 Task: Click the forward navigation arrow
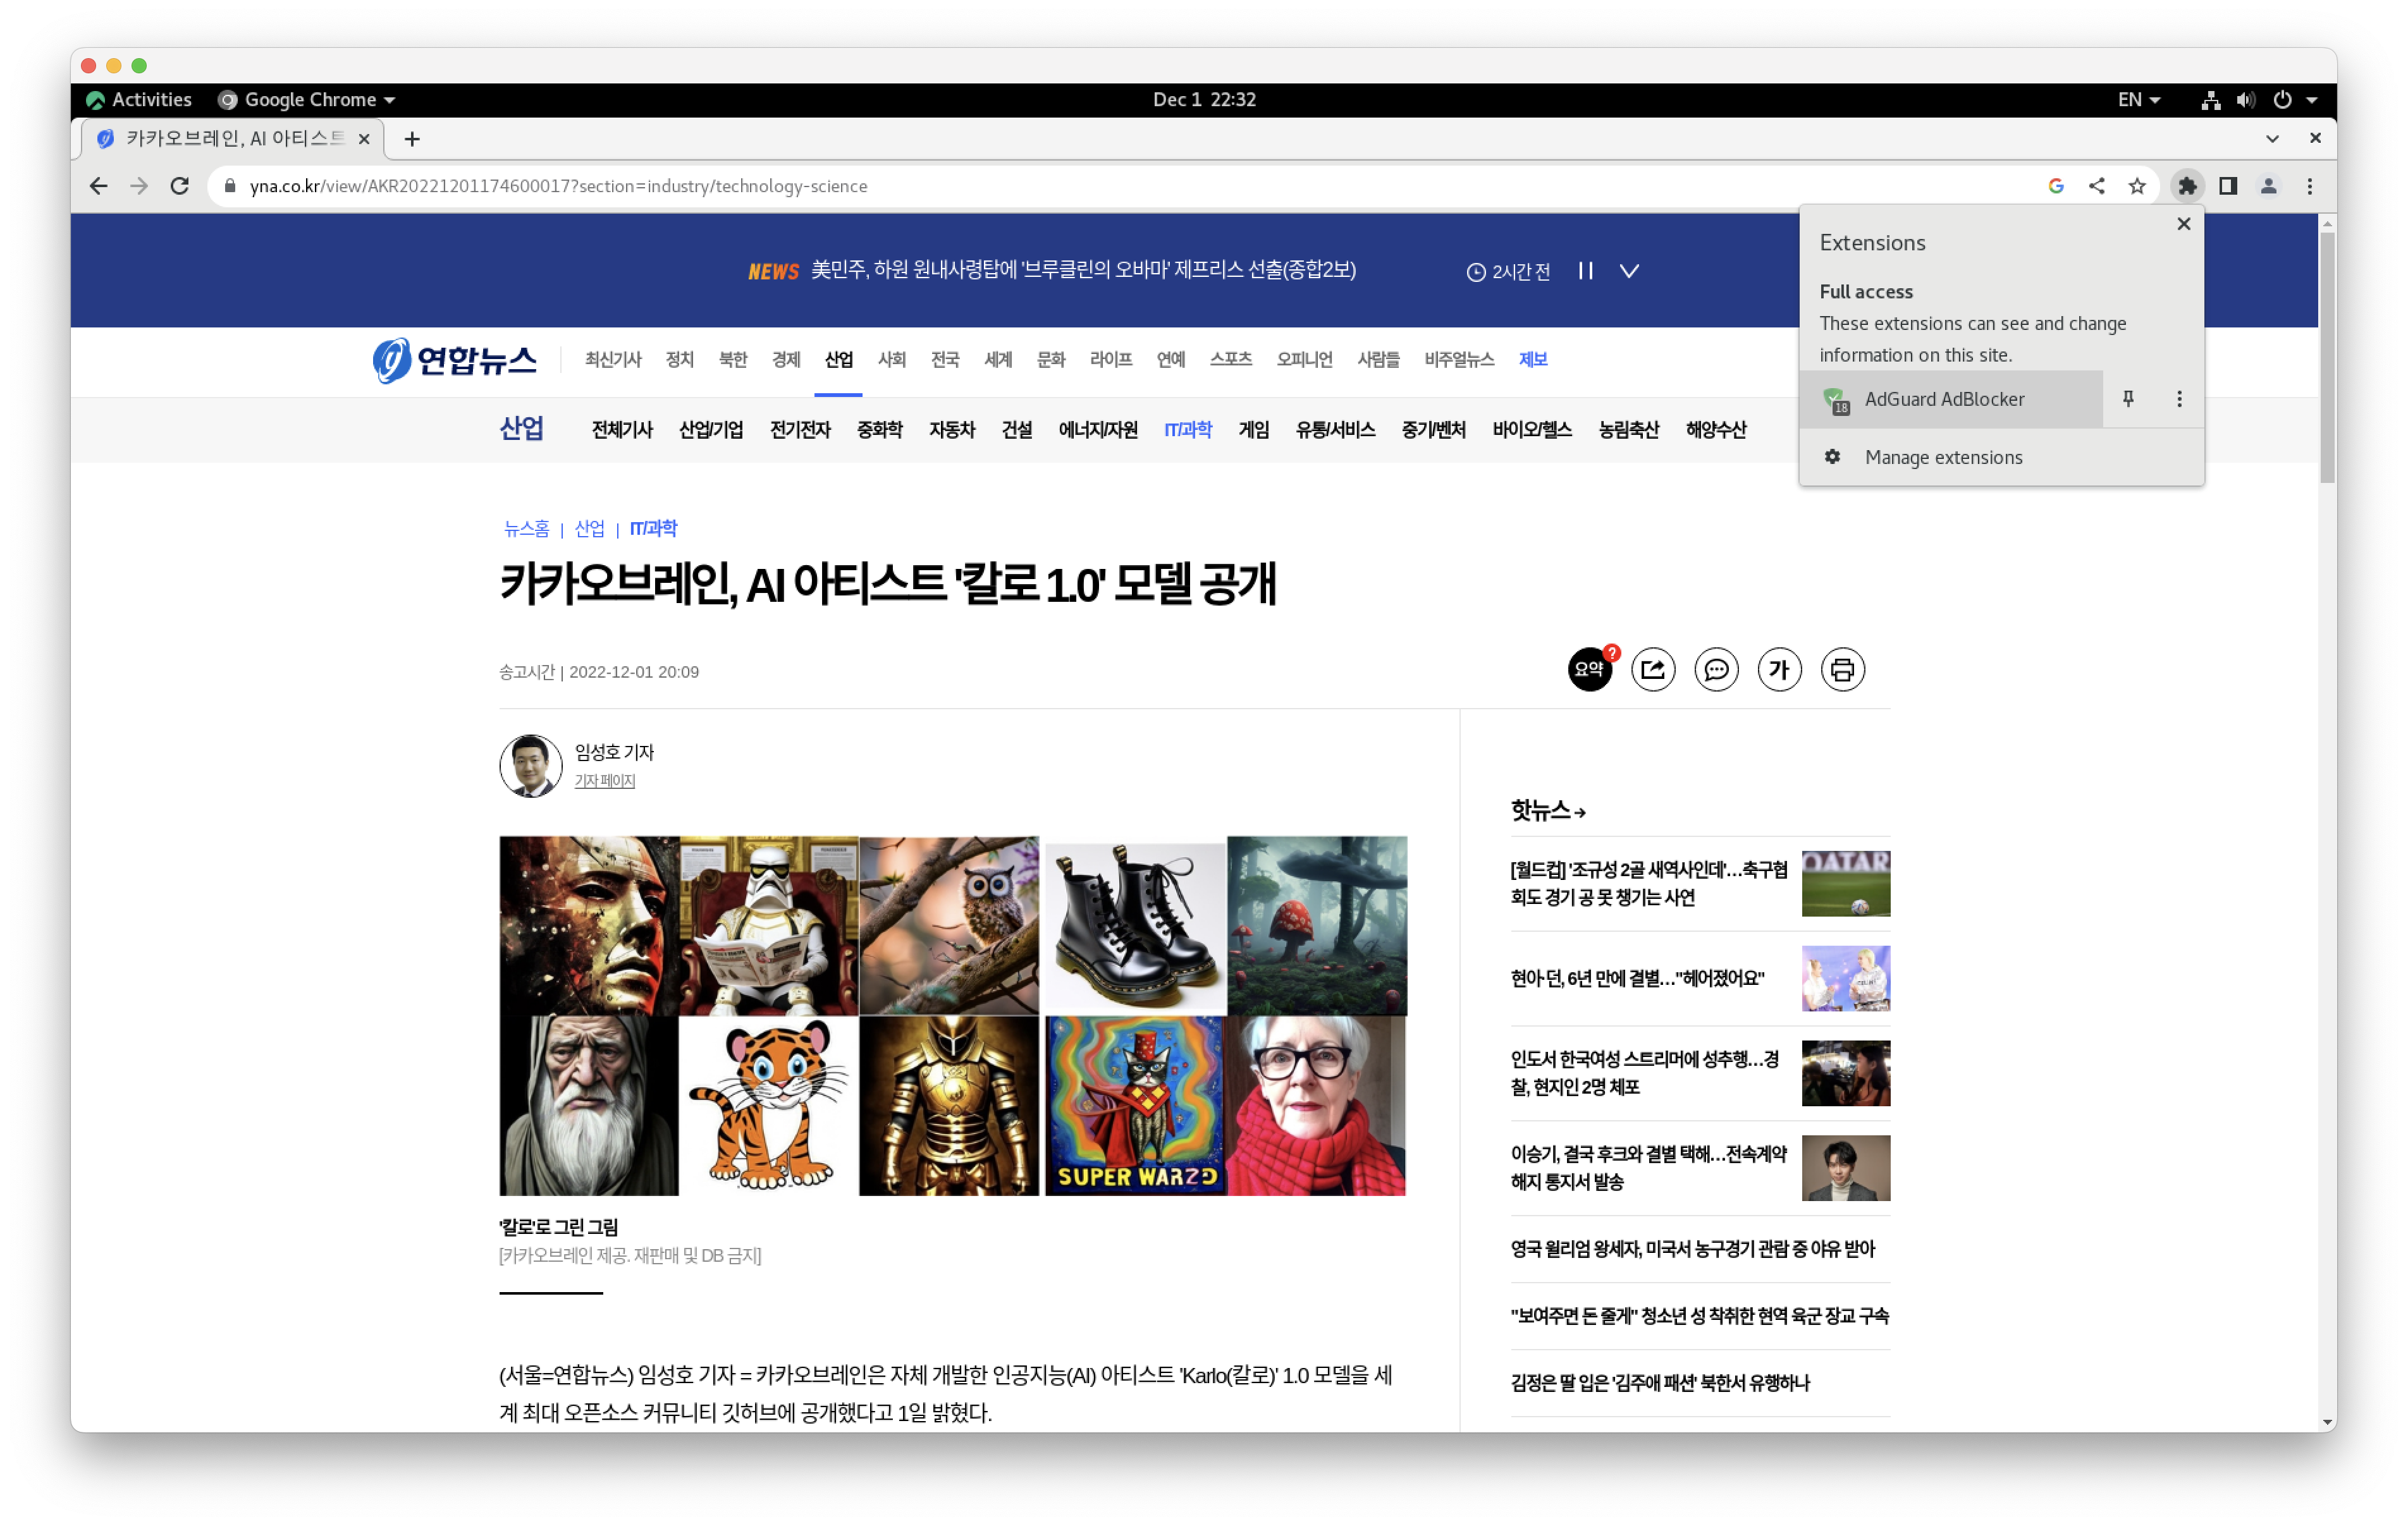click(139, 186)
